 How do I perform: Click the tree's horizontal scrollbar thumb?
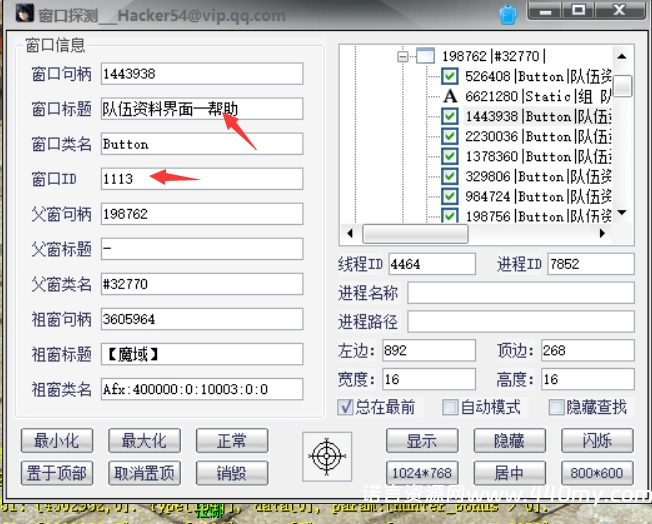[x=415, y=234]
